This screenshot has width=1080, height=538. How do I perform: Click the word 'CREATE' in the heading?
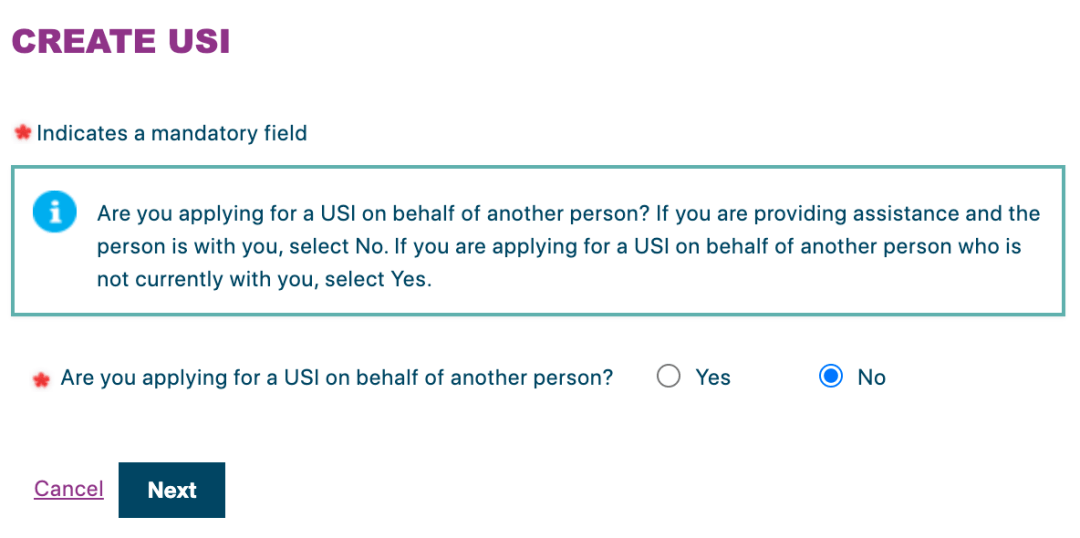pyautogui.click(x=85, y=41)
